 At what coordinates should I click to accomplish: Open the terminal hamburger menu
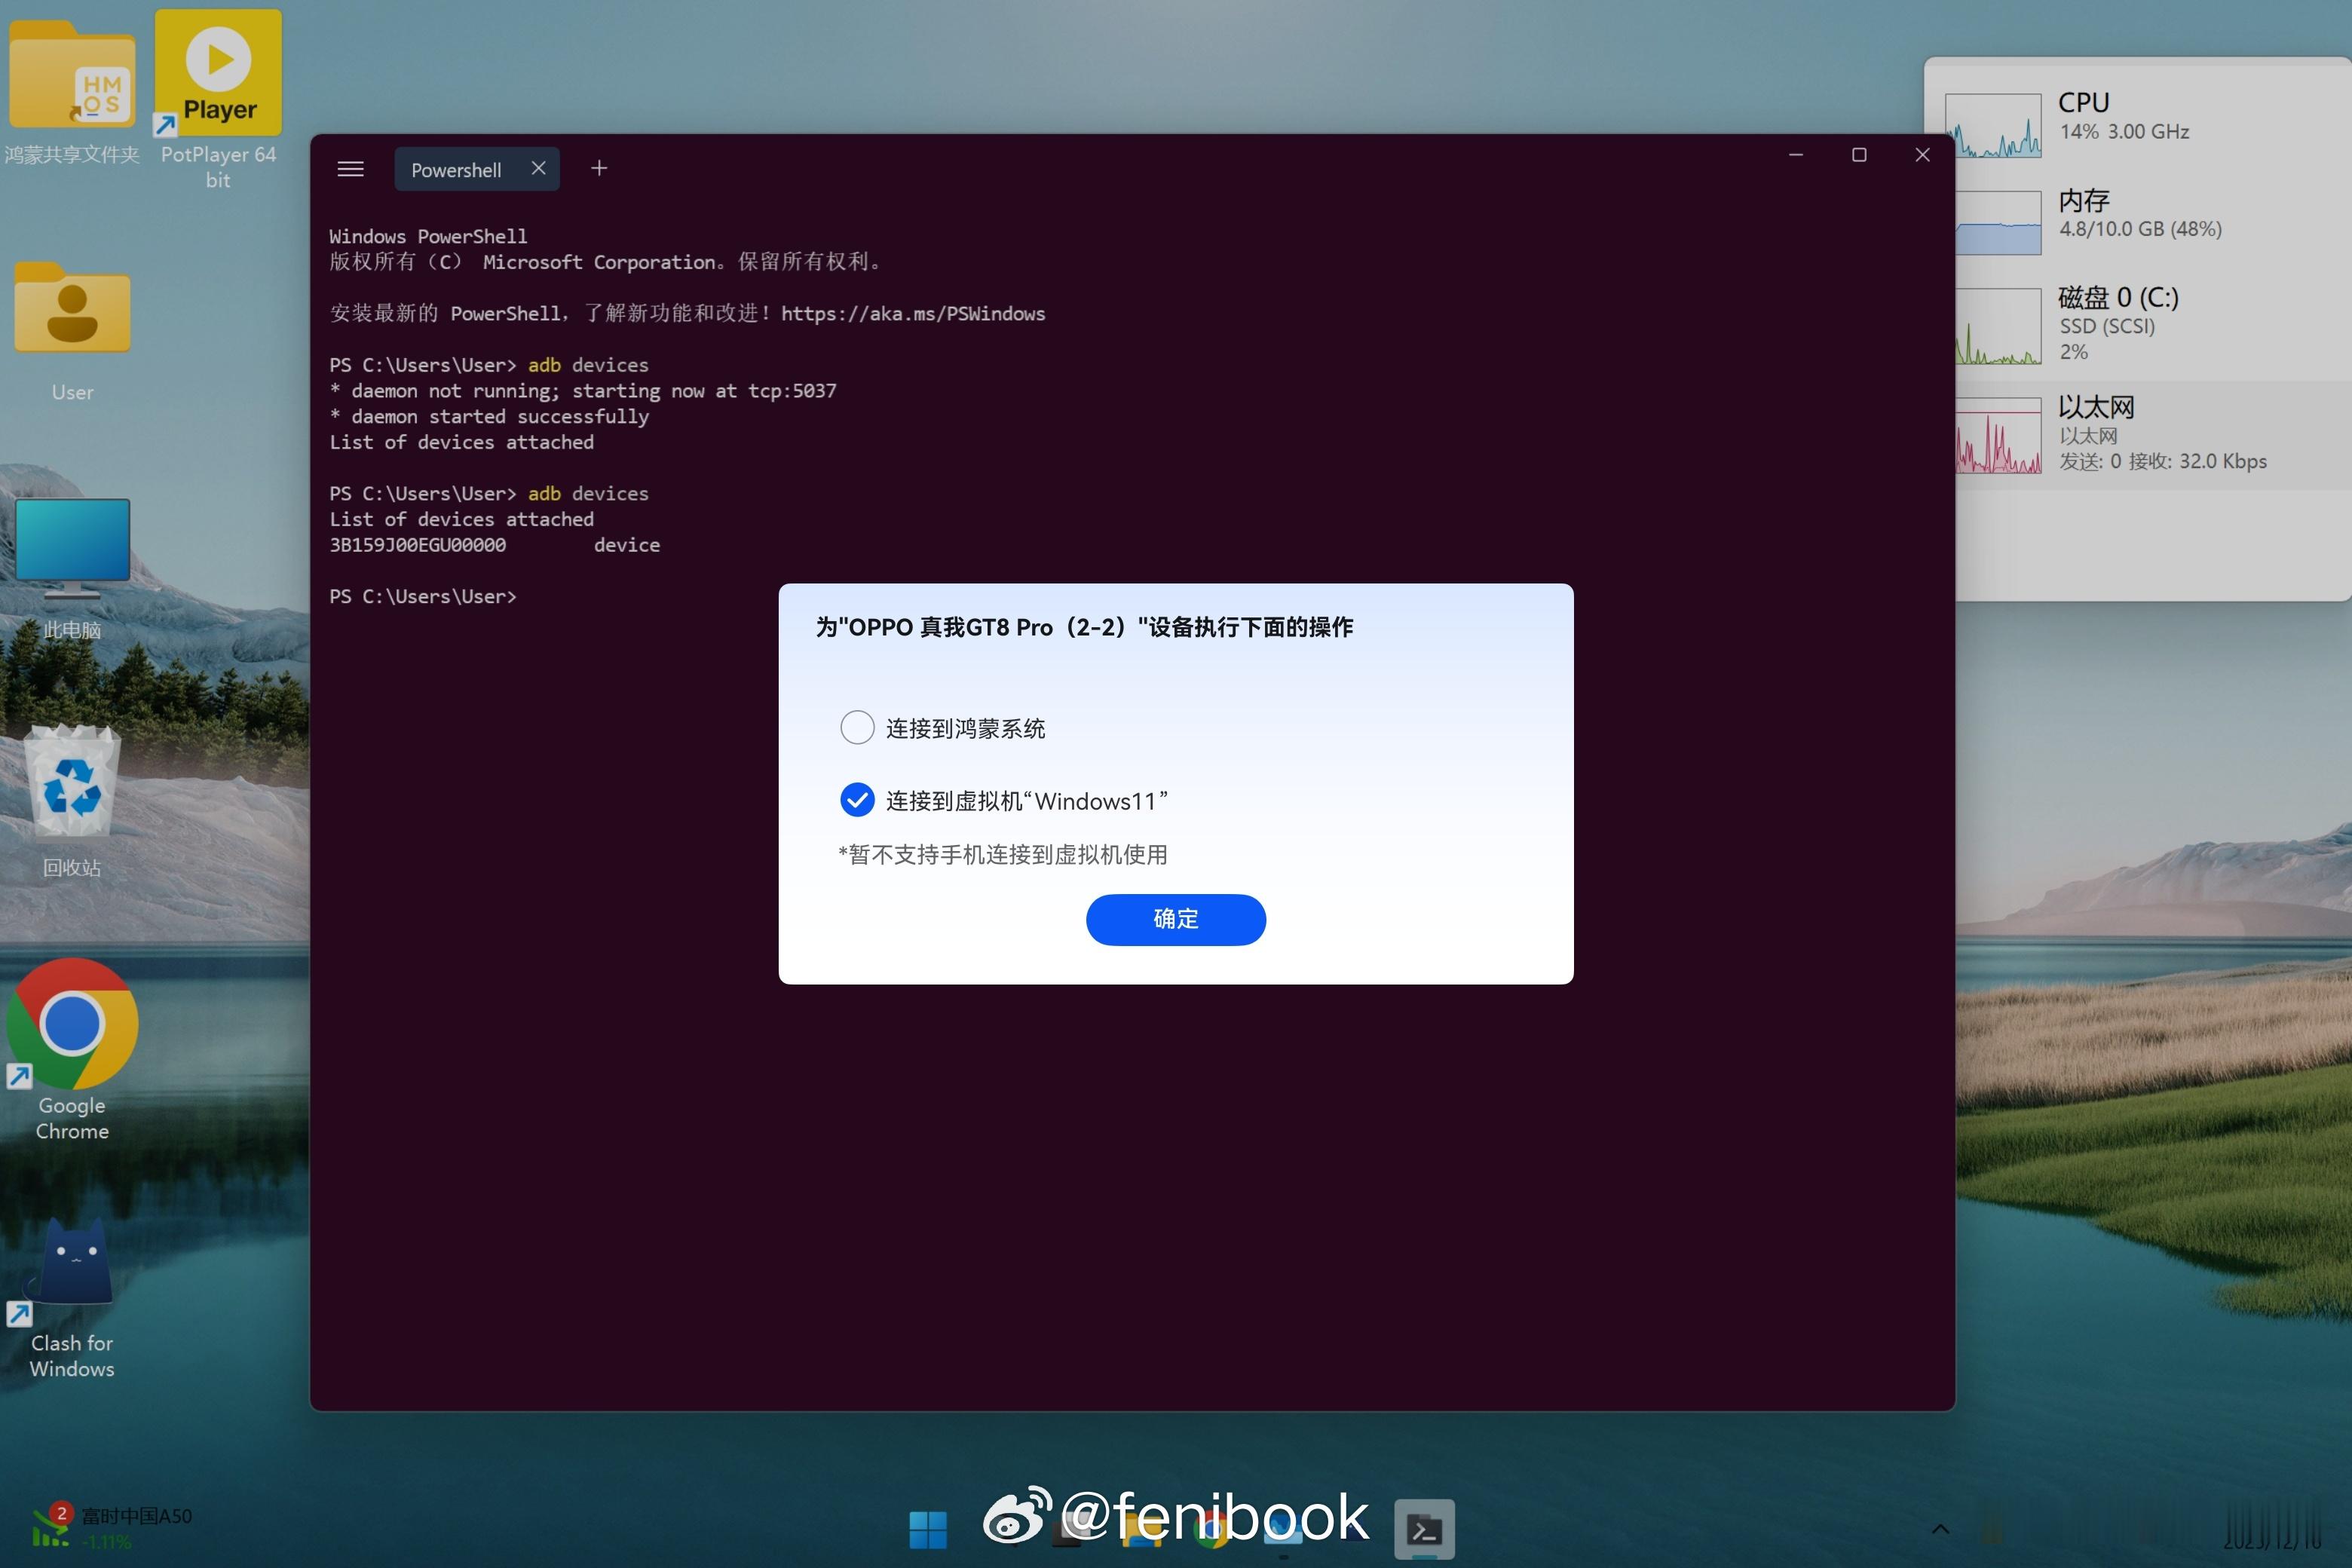coord(350,169)
